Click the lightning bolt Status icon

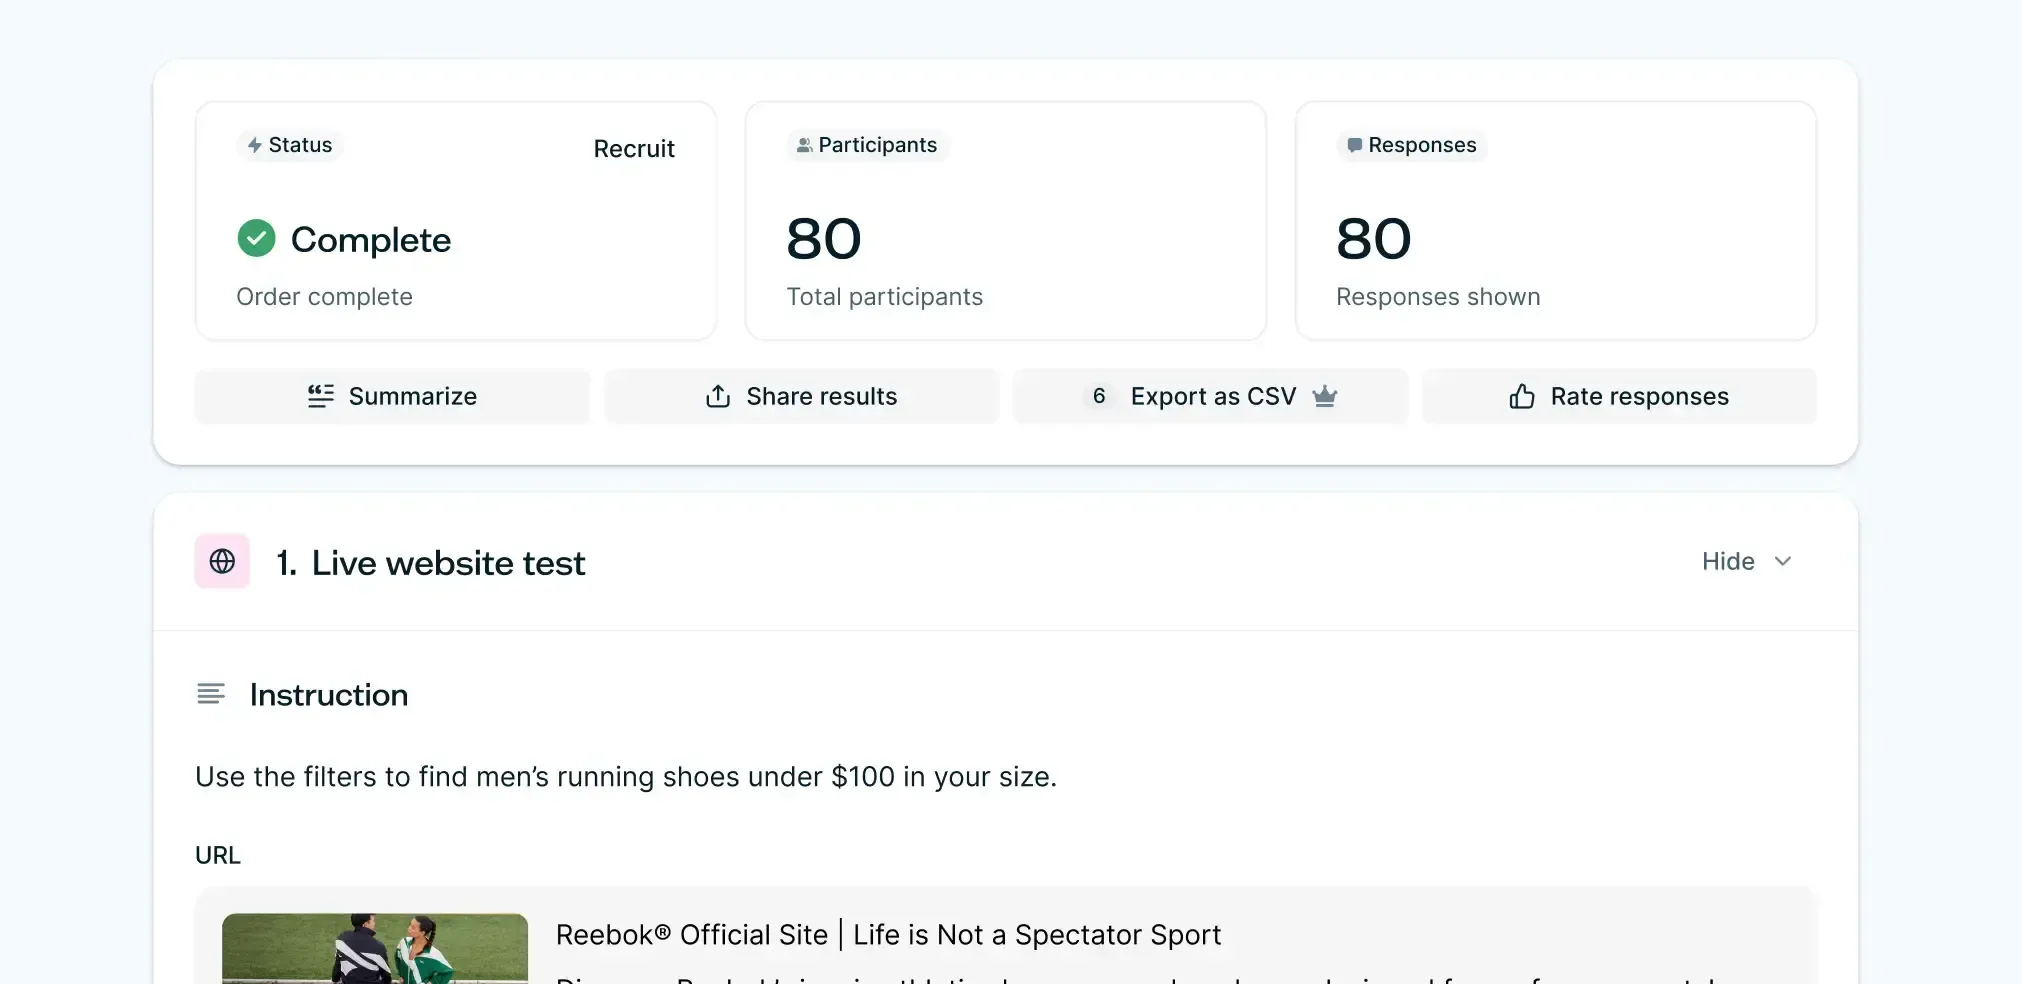pos(255,145)
